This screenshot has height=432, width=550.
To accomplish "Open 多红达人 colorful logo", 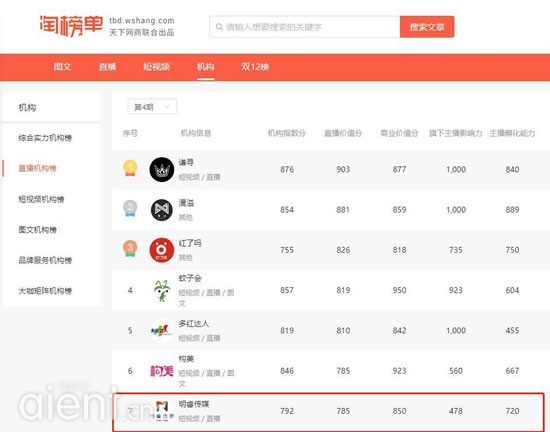I will 162,330.
